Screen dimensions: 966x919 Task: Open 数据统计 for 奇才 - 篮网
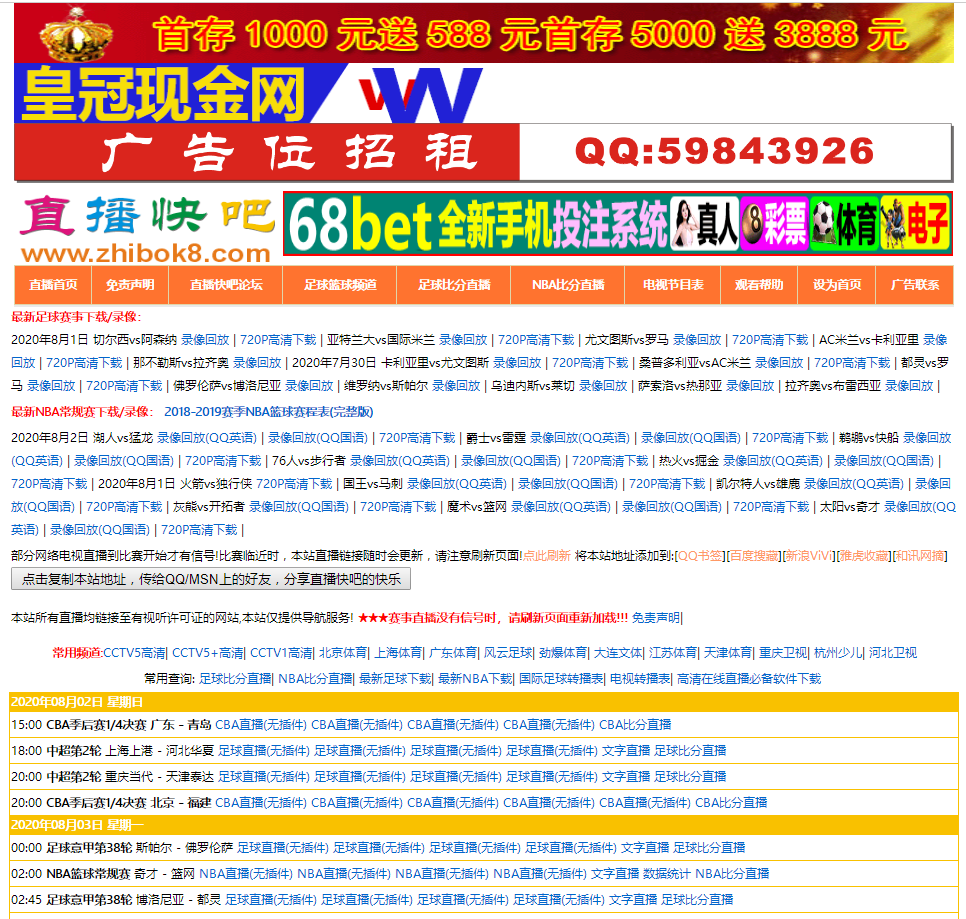click(667, 874)
